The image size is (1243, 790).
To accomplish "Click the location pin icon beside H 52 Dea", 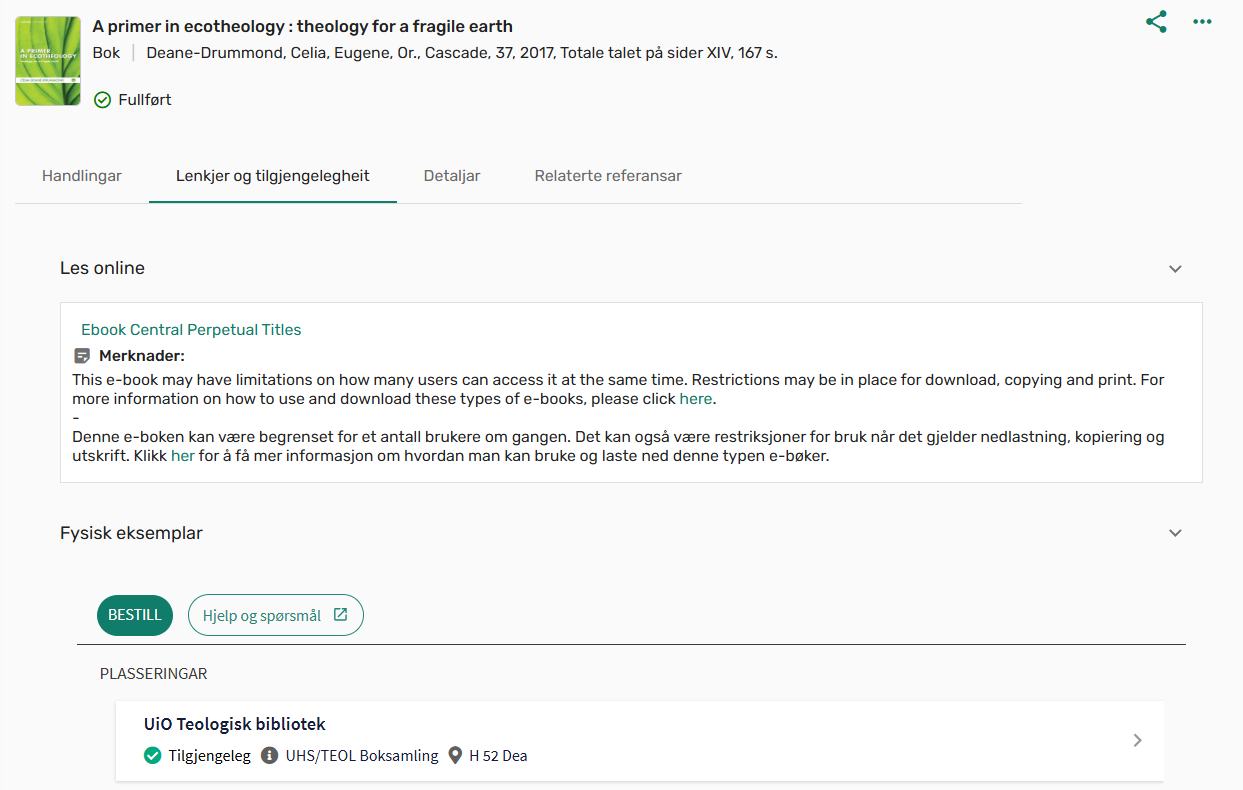I will pyautogui.click(x=456, y=756).
